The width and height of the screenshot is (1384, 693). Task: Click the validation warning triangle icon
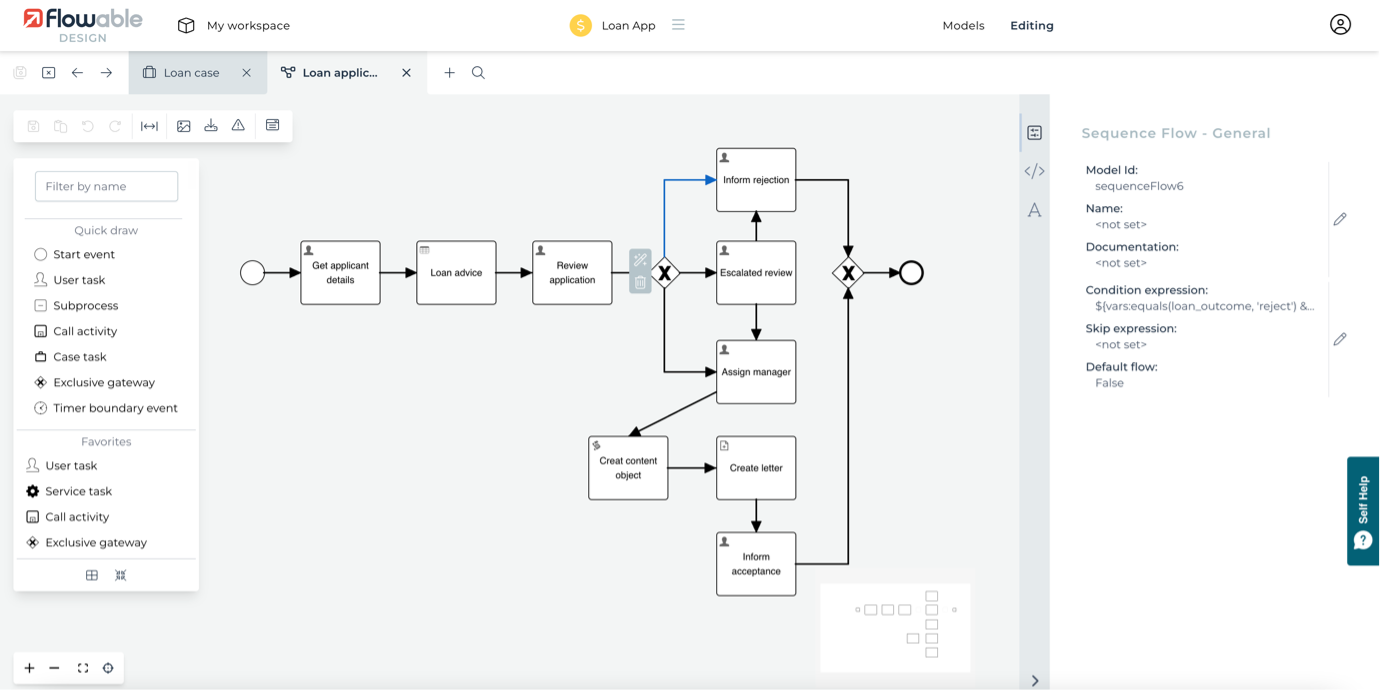(237, 125)
